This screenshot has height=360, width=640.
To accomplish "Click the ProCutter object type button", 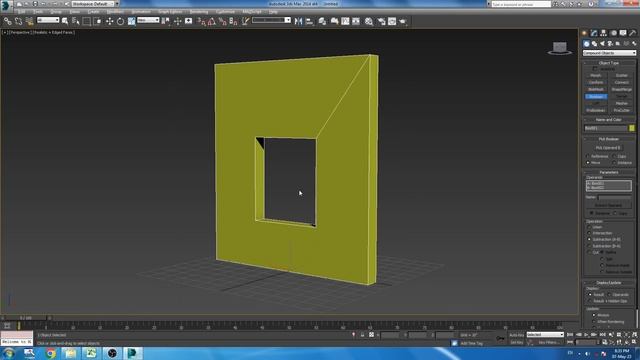I will pos(622,110).
